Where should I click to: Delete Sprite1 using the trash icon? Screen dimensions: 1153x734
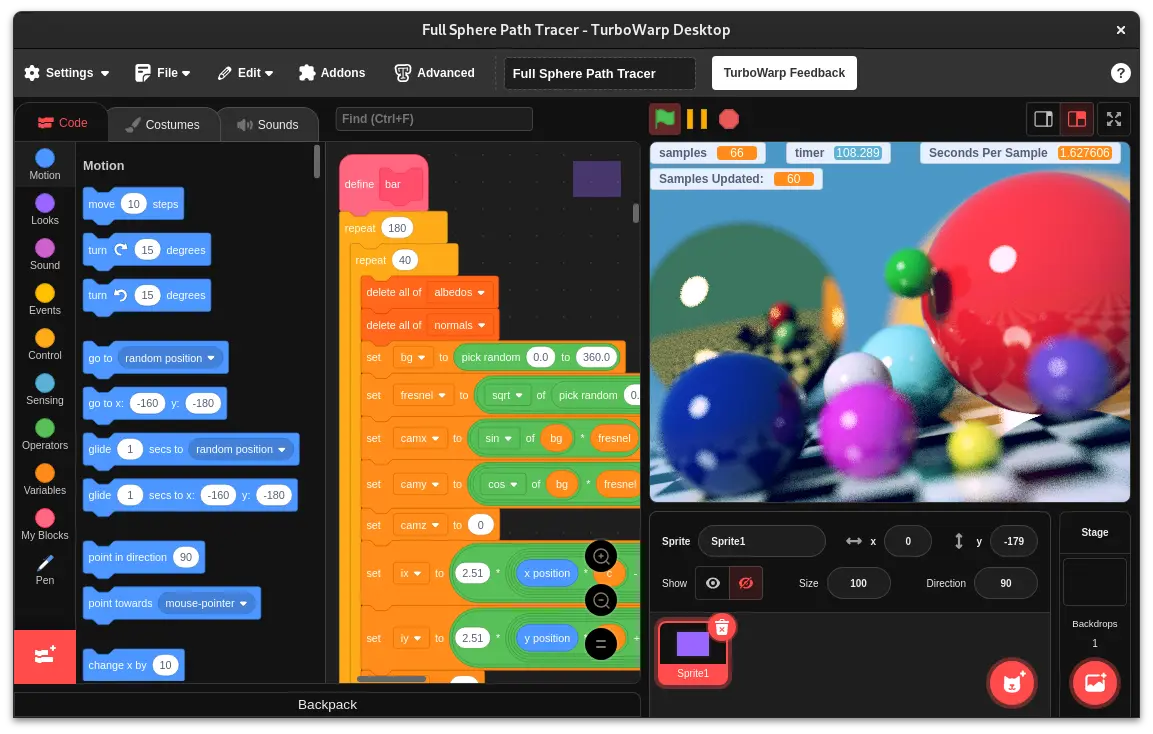click(x=722, y=627)
